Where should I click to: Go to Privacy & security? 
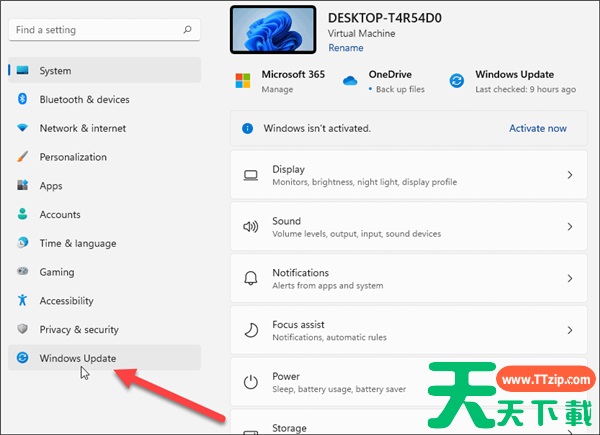pos(104,329)
